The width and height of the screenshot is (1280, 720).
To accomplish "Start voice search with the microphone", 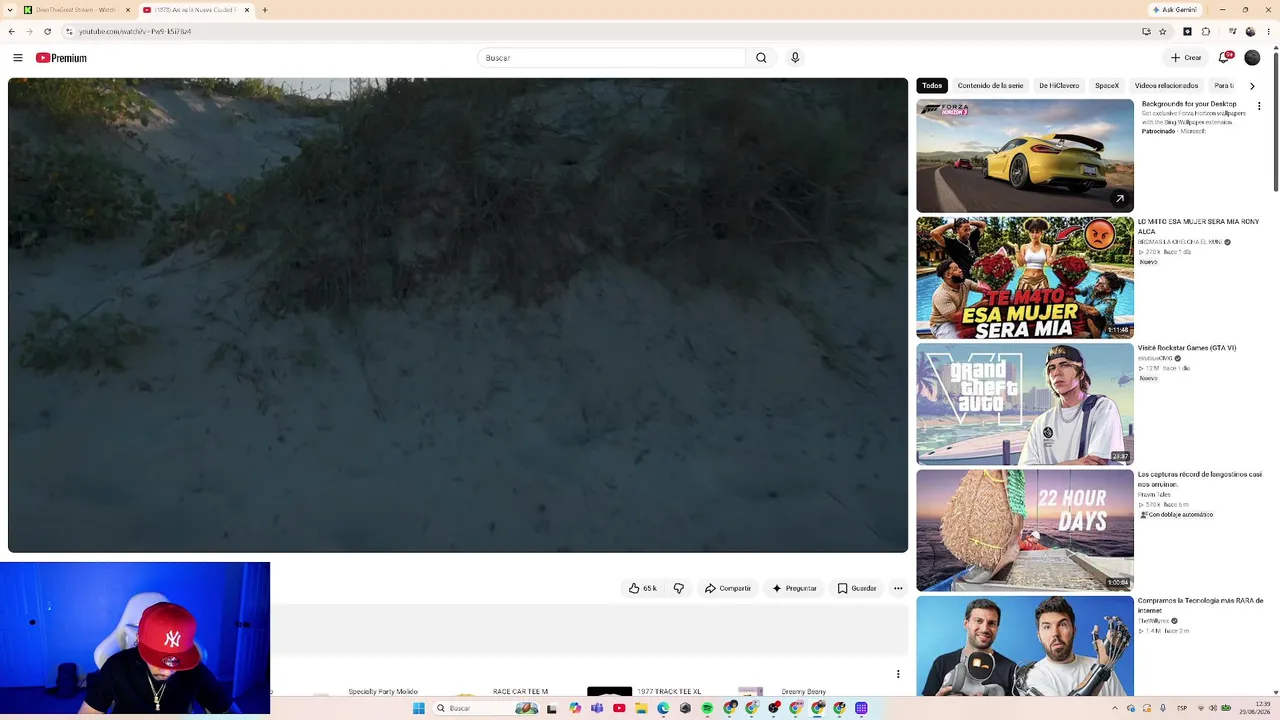I will pos(795,58).
